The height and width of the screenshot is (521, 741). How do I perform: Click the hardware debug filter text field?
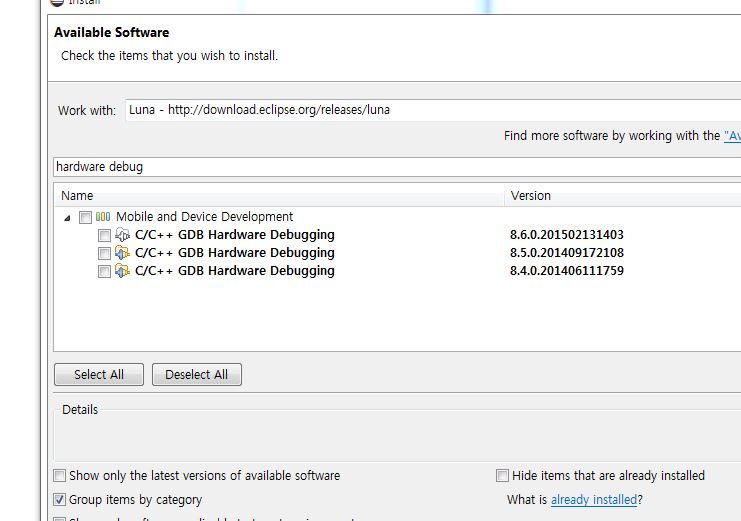click(397, 167)
